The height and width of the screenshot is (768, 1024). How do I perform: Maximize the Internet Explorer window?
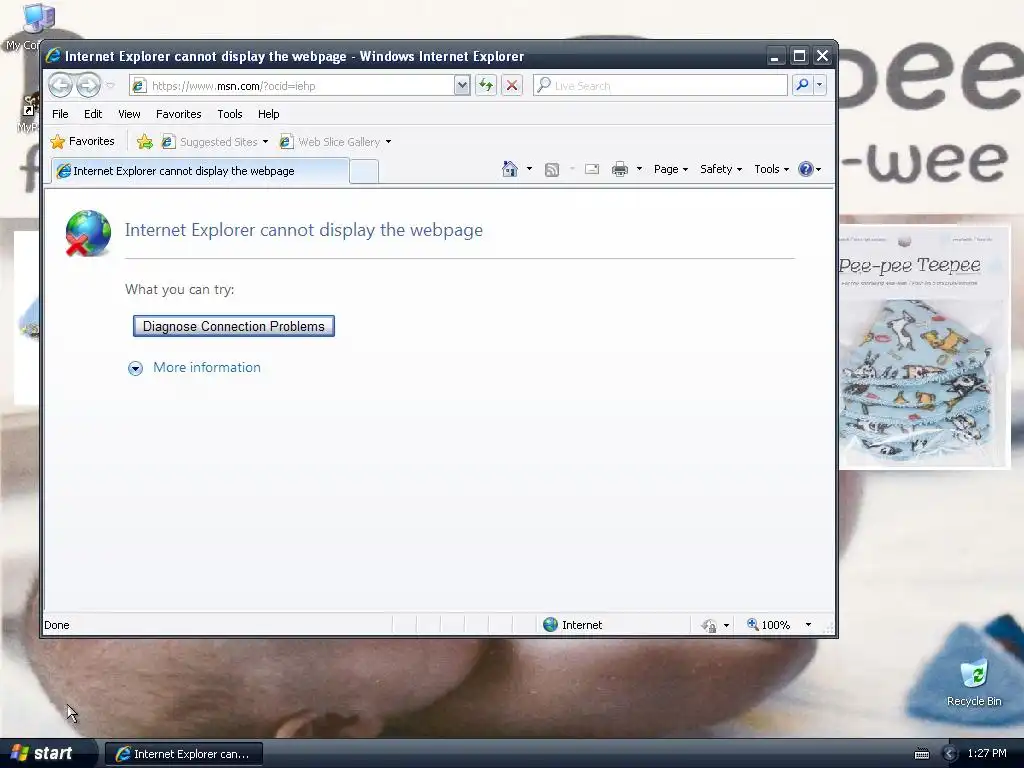[799, 56]
